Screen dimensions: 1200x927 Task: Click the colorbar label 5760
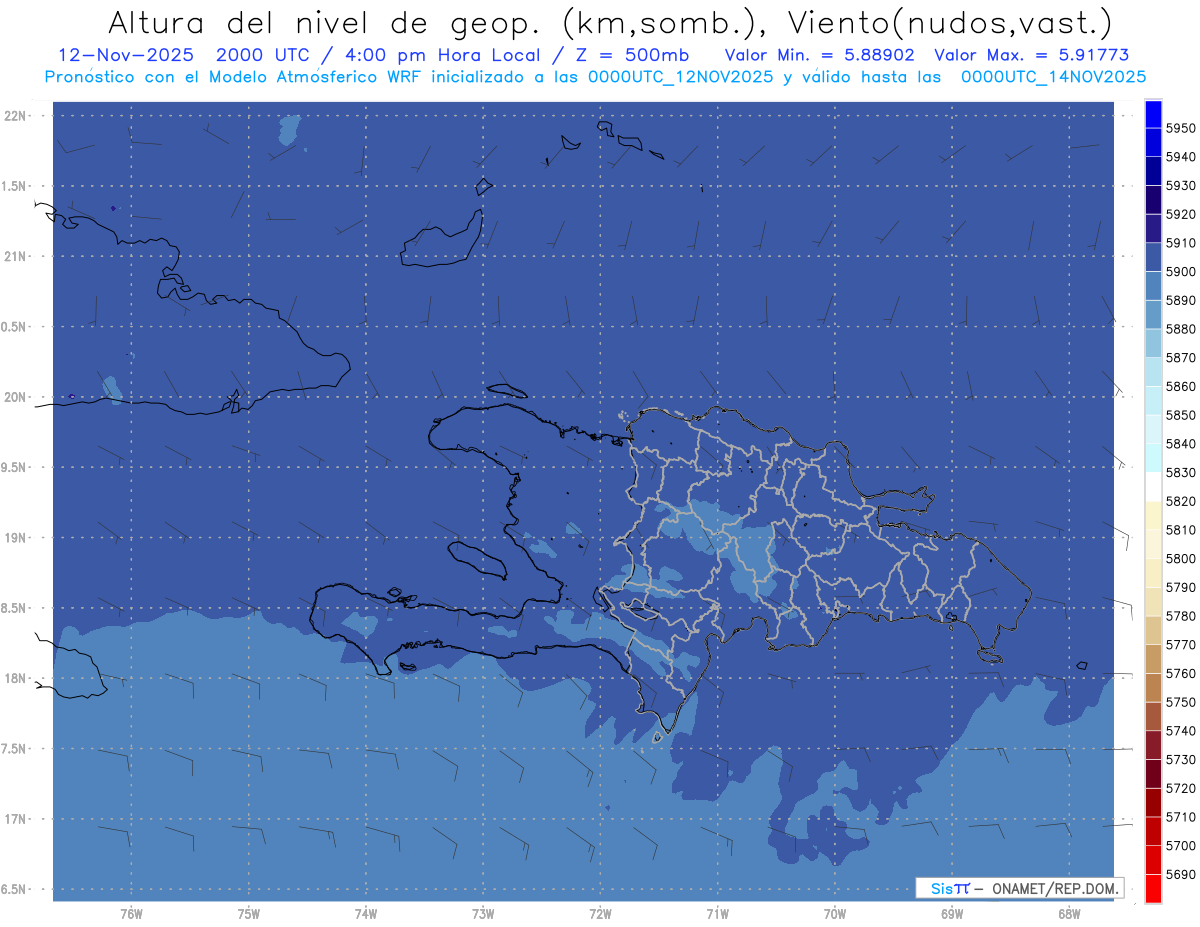click(x=1180, y=673)
